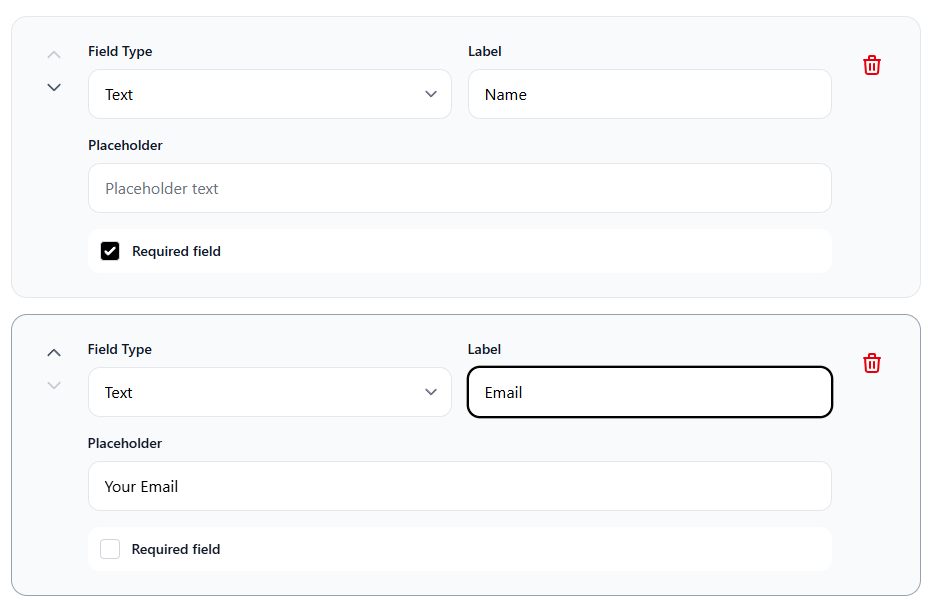Image resolution: width=935 pixels, height=609 pixels.
Task: Move the Email field down
Action: (54, 385)
